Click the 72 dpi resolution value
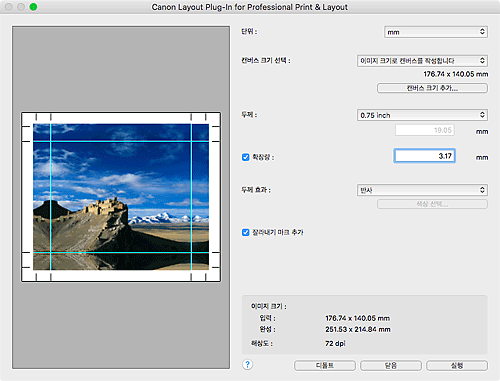This screenshot has height=381, width=500. [x=335, y=343]
